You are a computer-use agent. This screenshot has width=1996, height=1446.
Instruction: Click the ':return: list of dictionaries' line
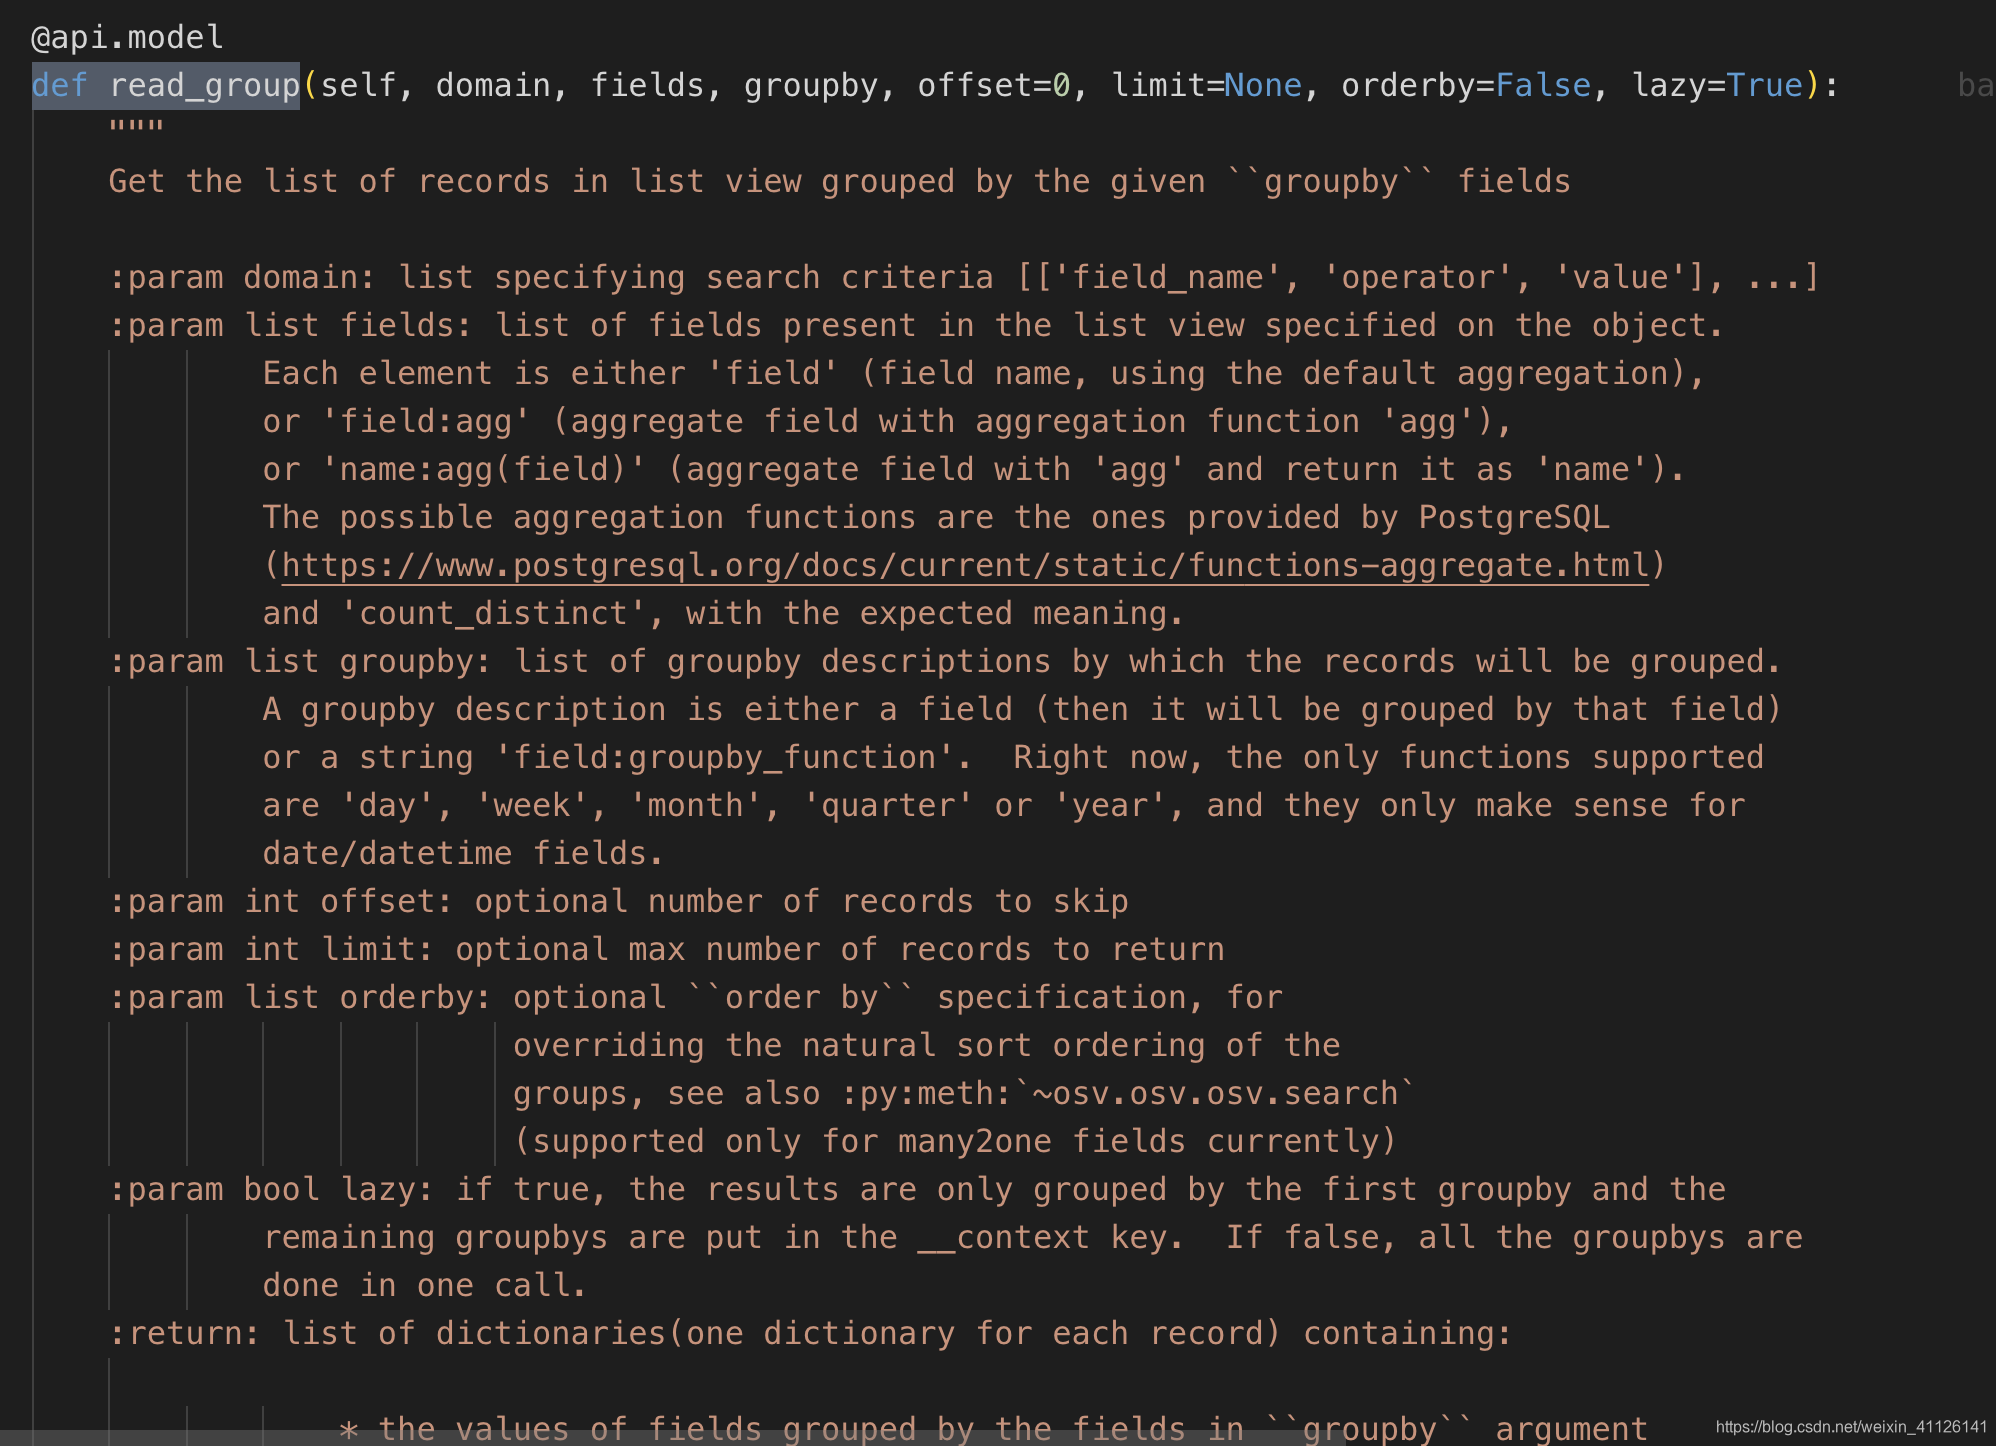coord(810,1334)
